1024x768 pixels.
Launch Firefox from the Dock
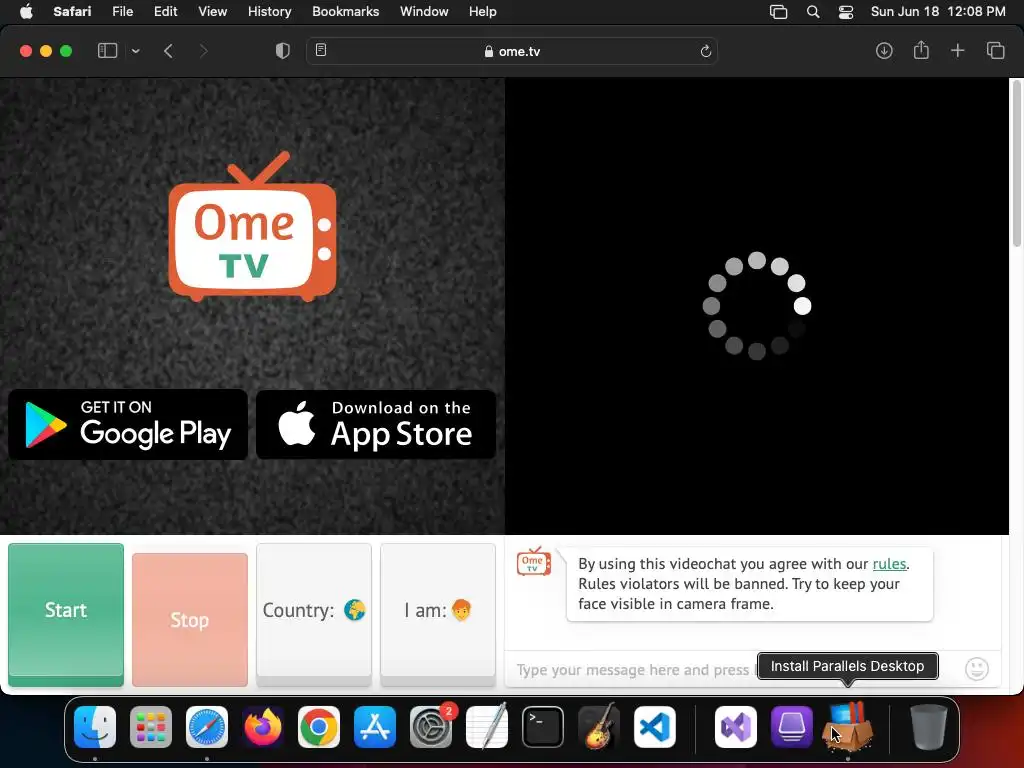[263, 727]
